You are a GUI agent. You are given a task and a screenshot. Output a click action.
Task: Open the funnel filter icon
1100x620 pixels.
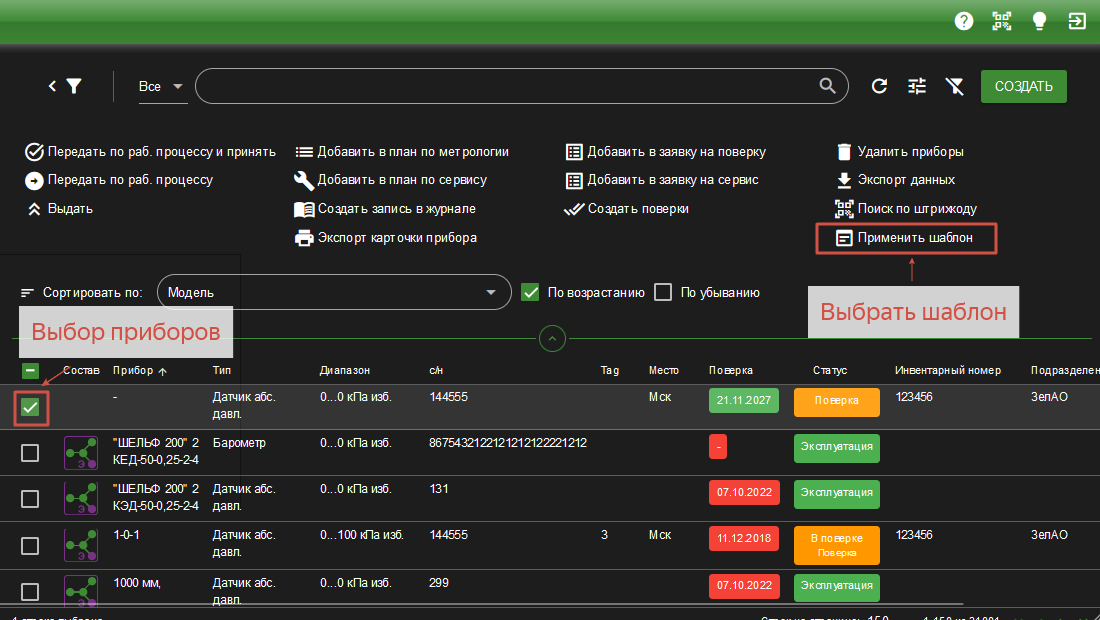click(x=74, y=86)
